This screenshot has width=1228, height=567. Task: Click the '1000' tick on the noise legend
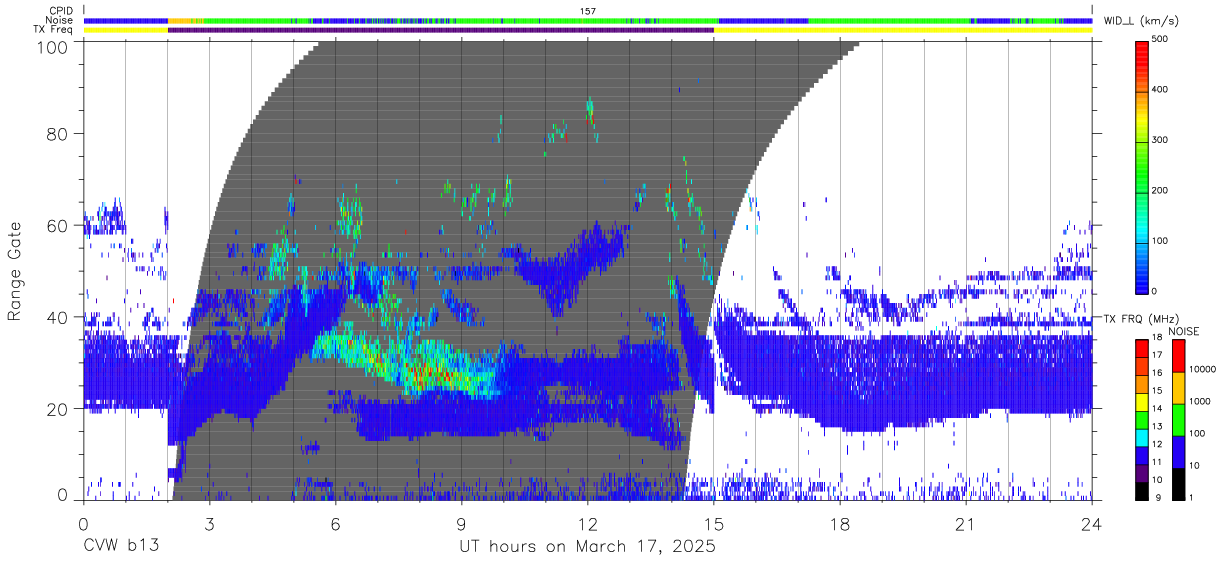tap(1202, 401)
